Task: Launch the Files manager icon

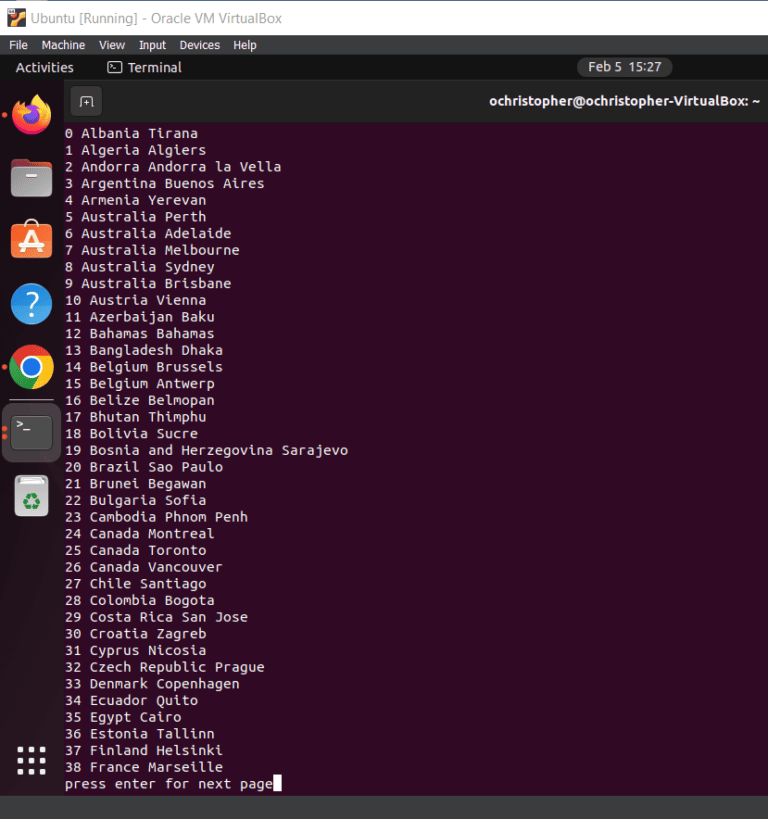Action: [32, 178]
